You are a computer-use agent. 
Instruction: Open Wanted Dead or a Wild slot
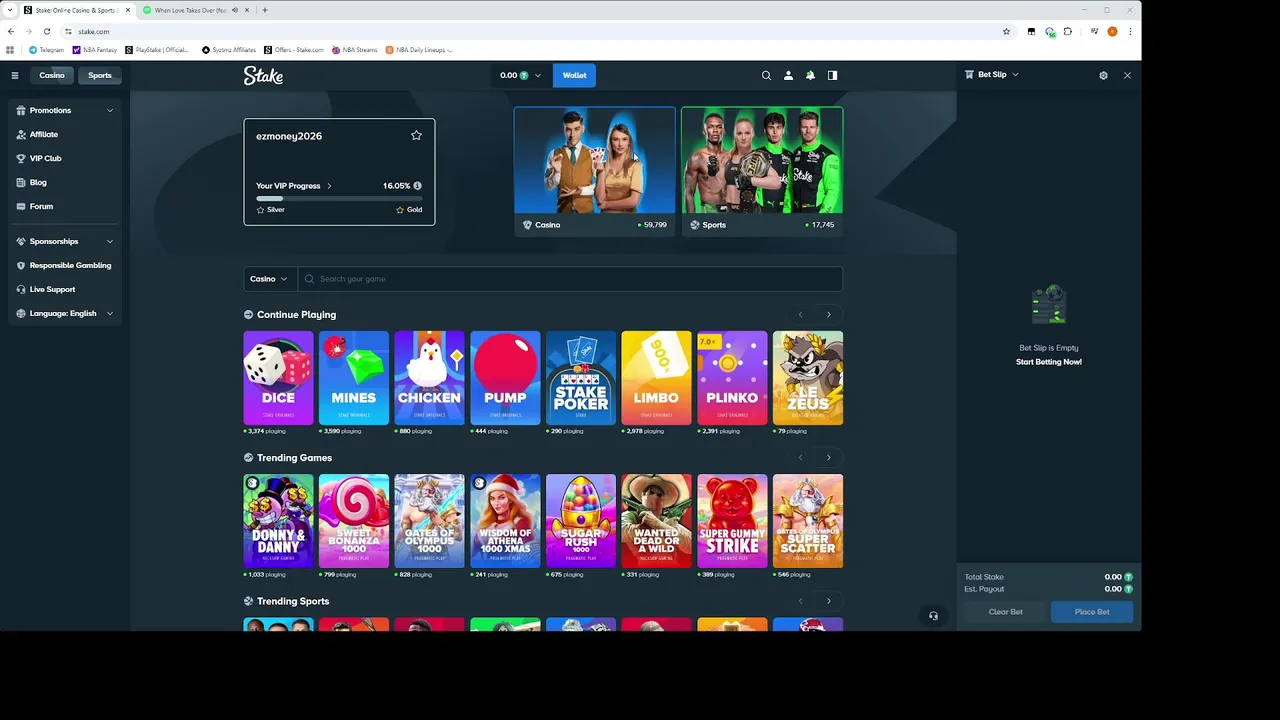[x=656, y=521]
